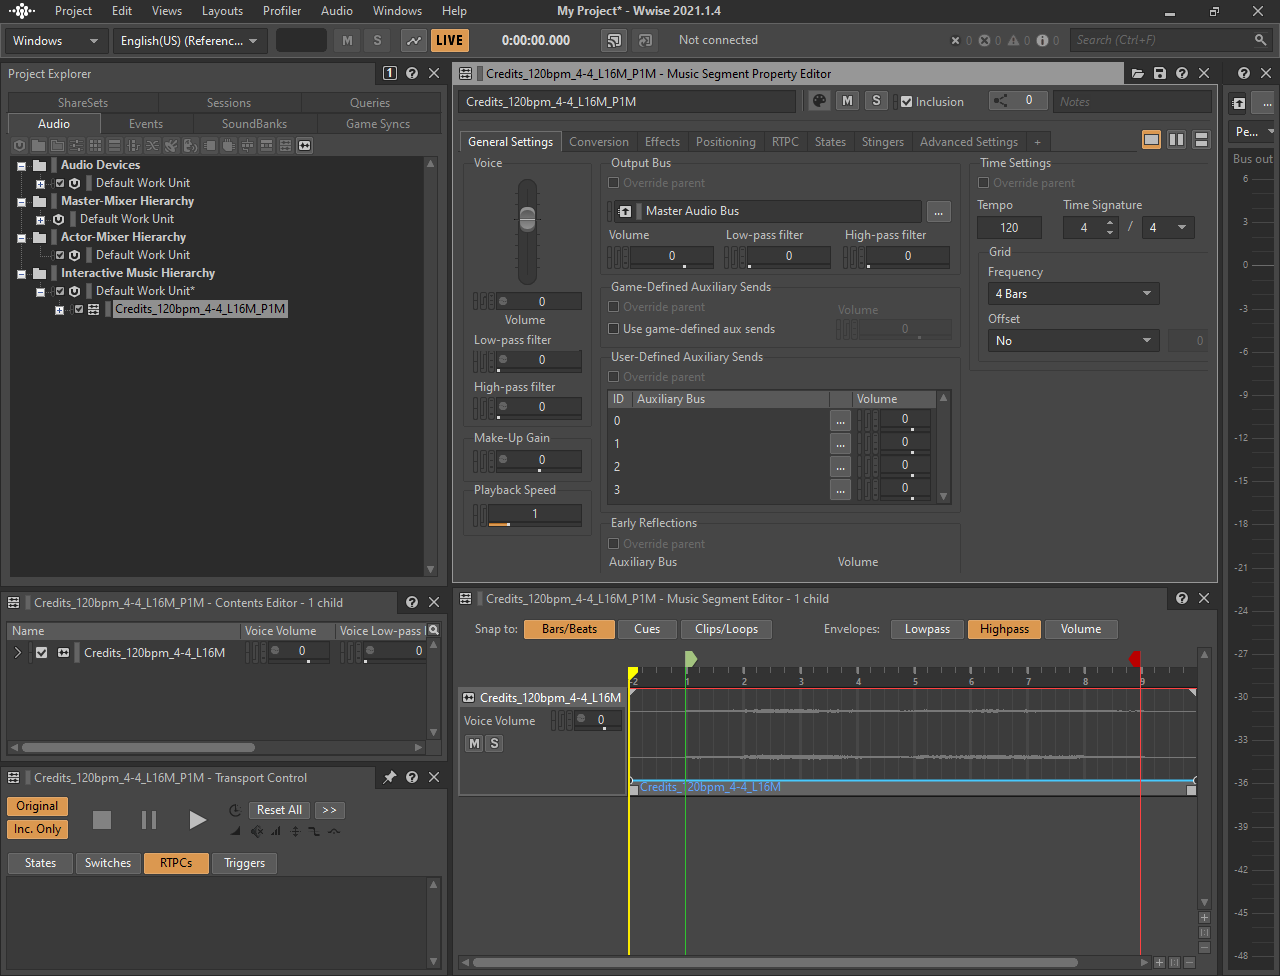Click the Music Track icon in Project Explorer toolbar
The width and height of the screenshot is (1280, 976).
pos(304,145)
